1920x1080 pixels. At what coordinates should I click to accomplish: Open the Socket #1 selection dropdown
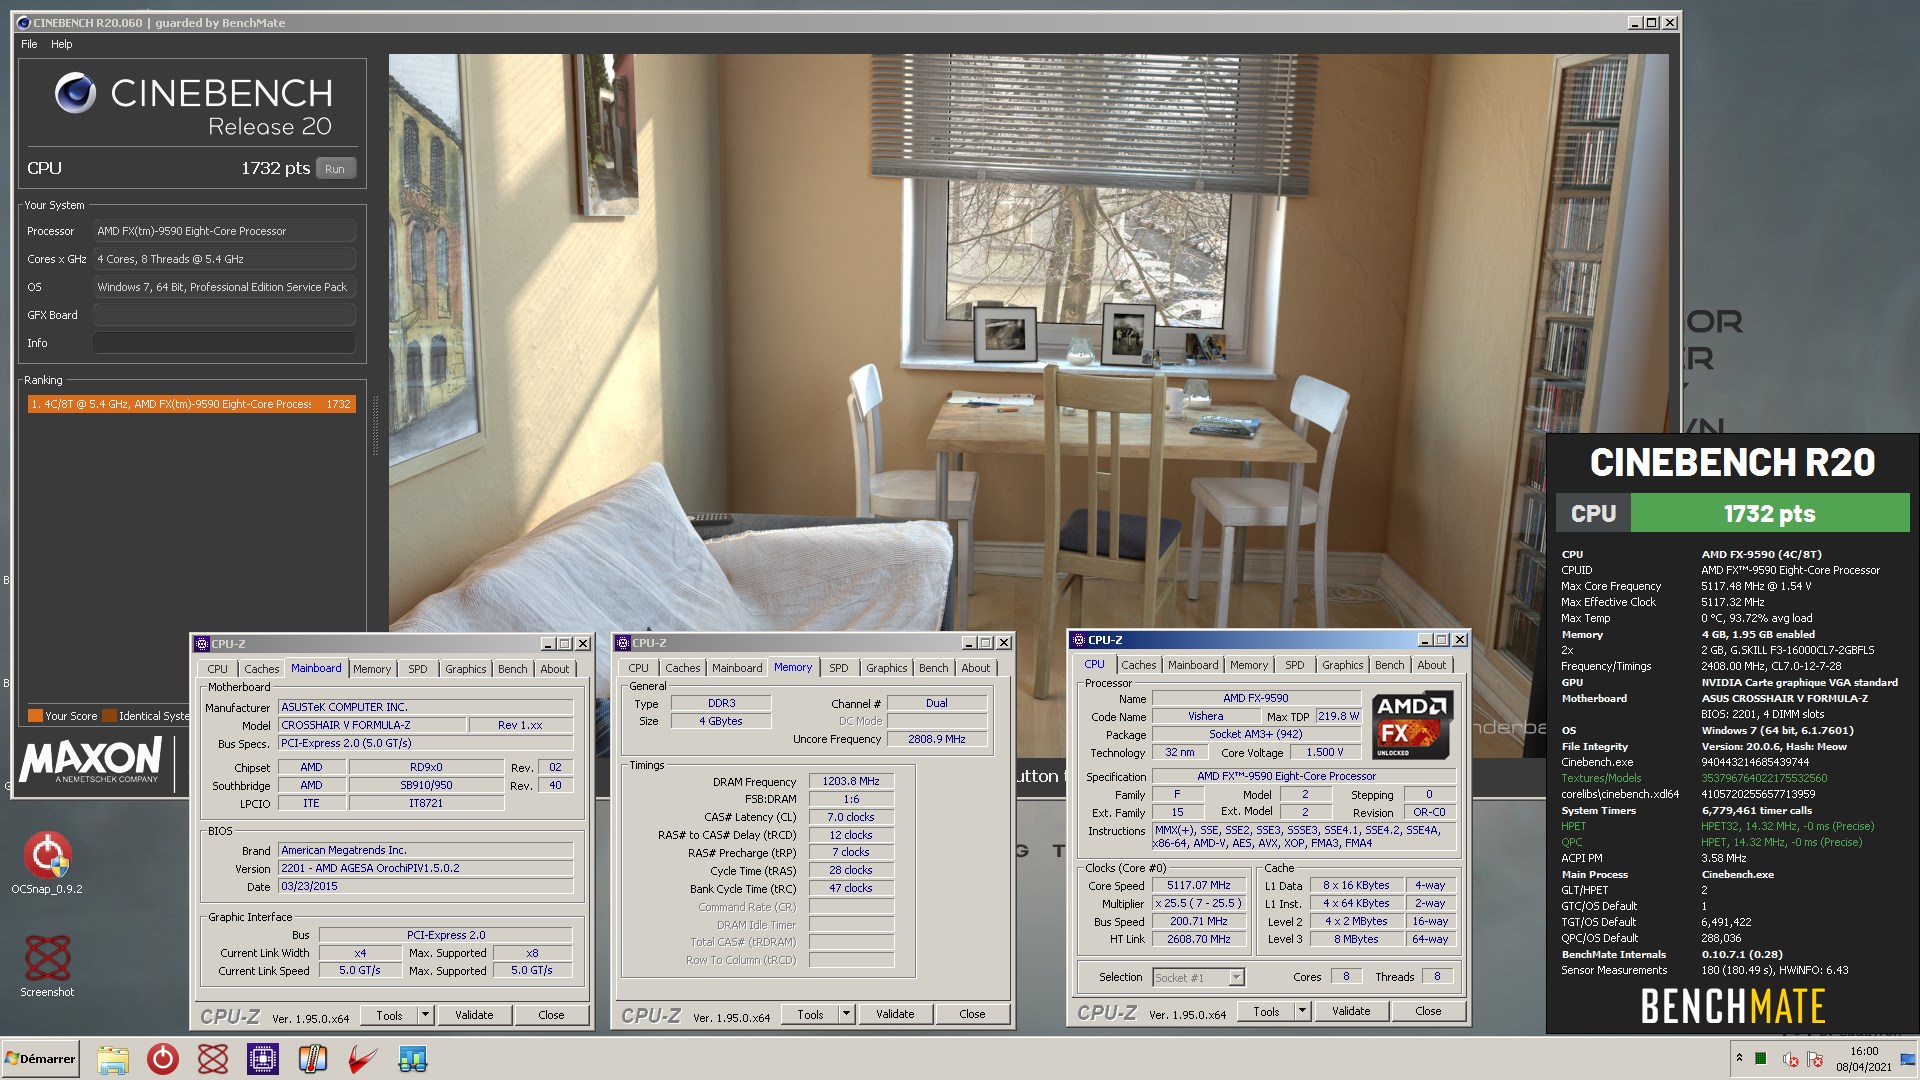pos(1198,978)
